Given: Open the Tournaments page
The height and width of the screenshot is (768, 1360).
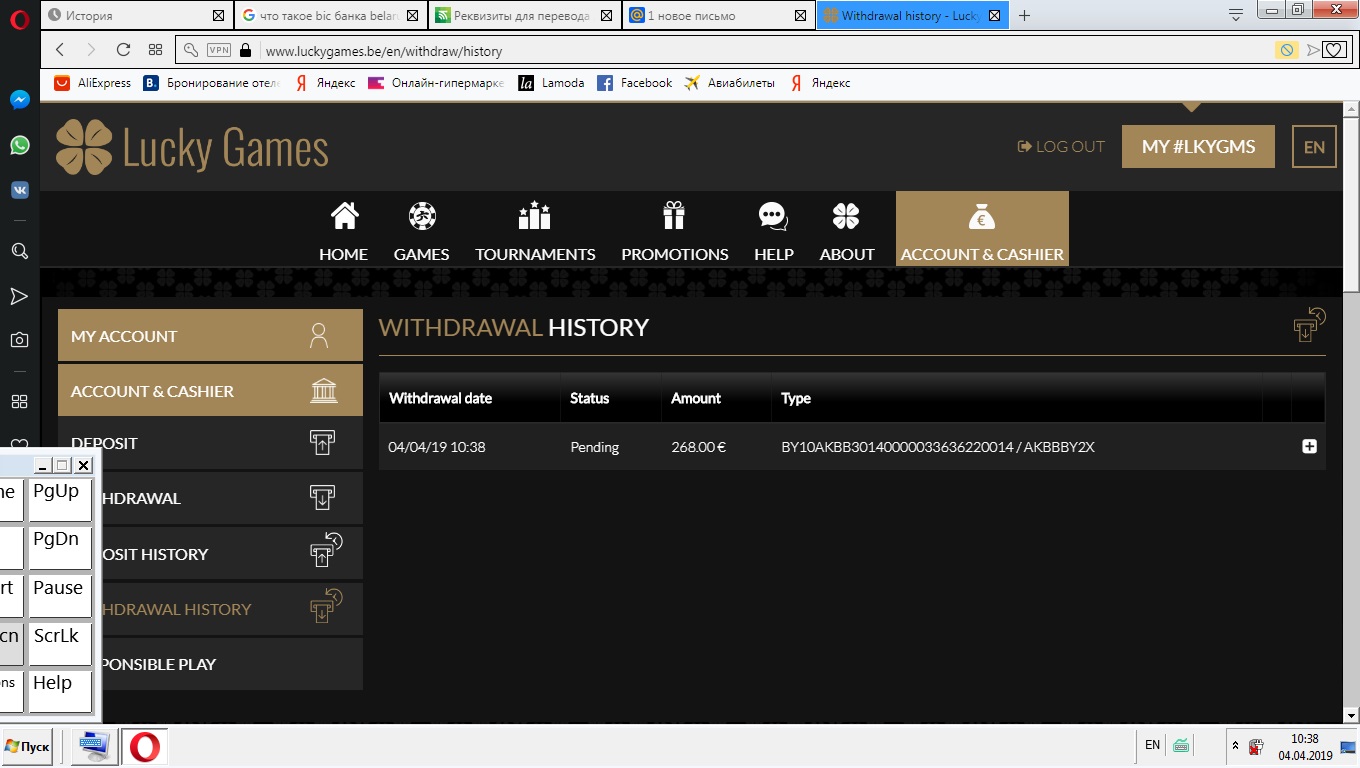Looking at the screenshot, I should (535, 216).
